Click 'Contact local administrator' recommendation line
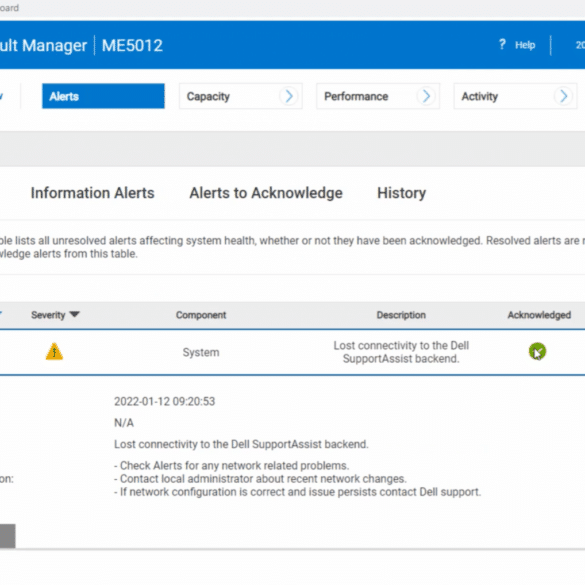This screenshot has height=585, width=585. 260,479
